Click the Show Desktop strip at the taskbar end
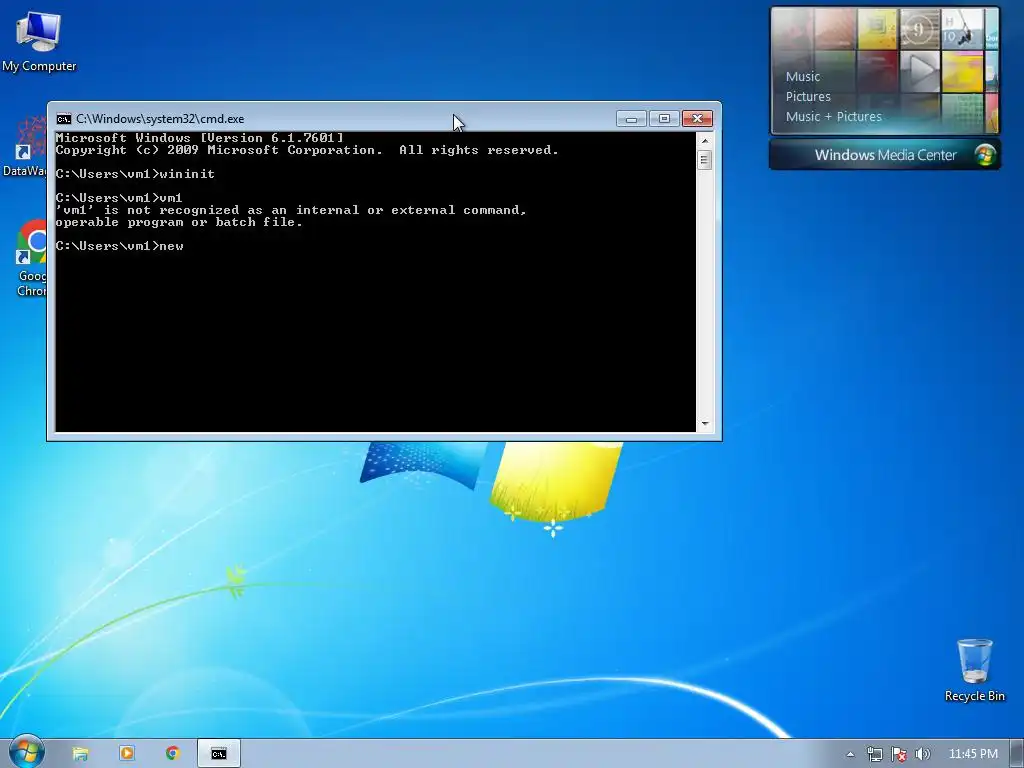The height and width of the screenshot is (768, 1024). pyautogui.click(x=1017, y=754)
